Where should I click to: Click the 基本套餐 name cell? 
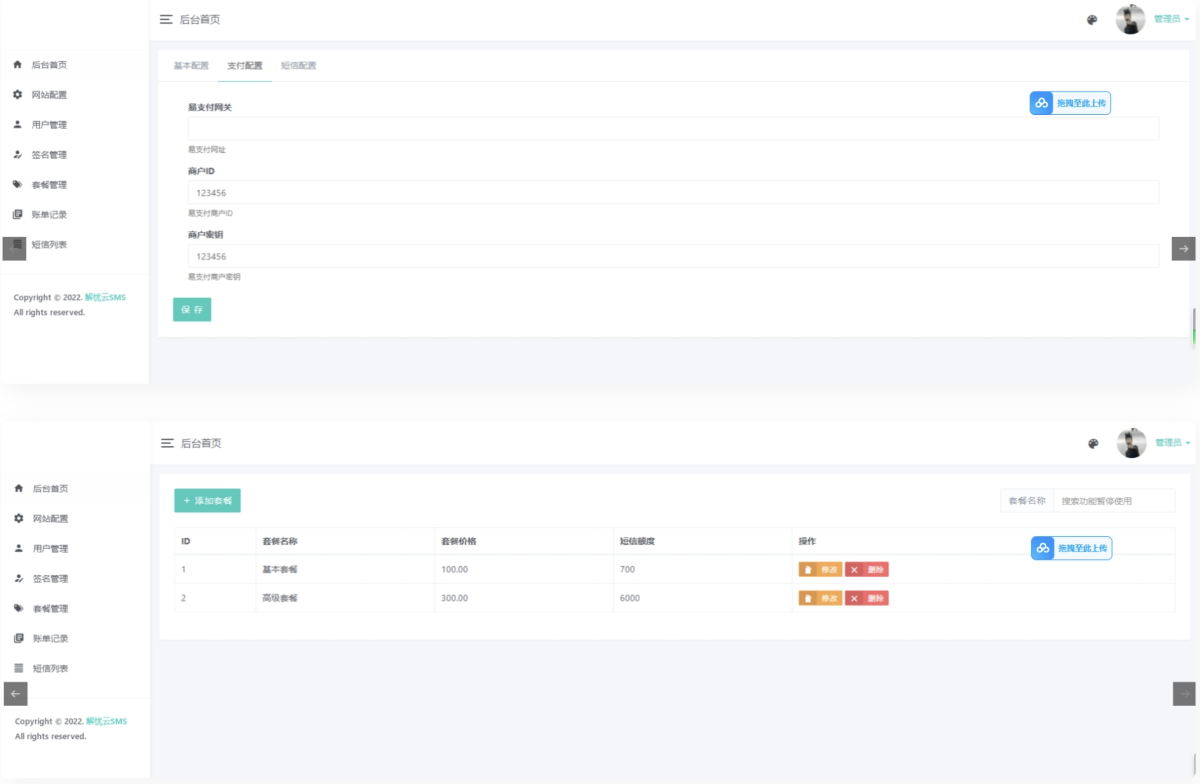click(345, 569)
